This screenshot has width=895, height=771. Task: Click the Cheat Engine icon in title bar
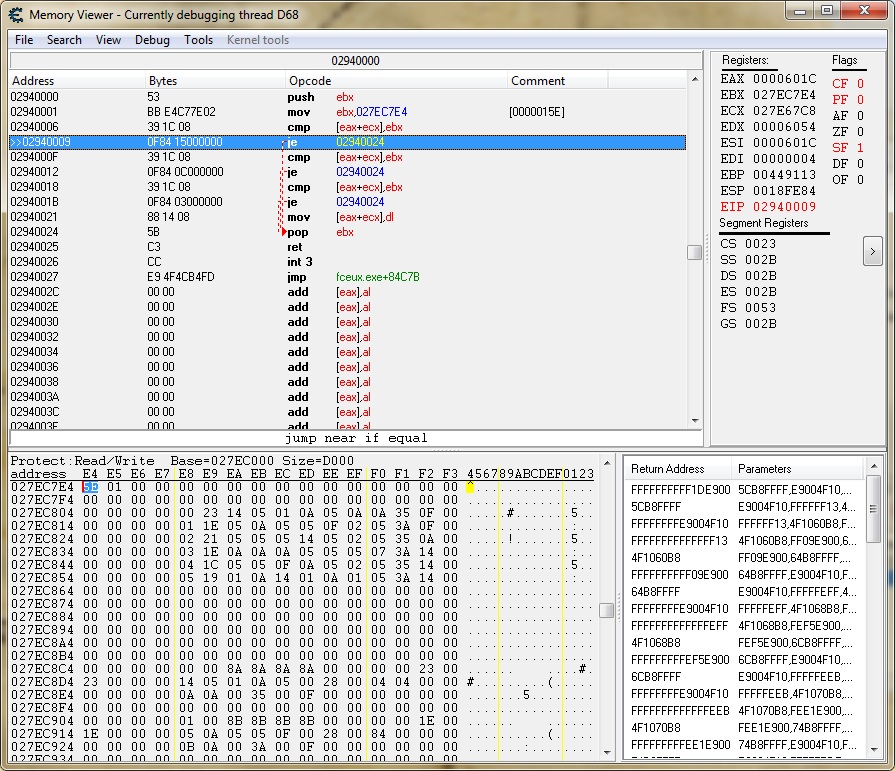(x=16, y=15)
